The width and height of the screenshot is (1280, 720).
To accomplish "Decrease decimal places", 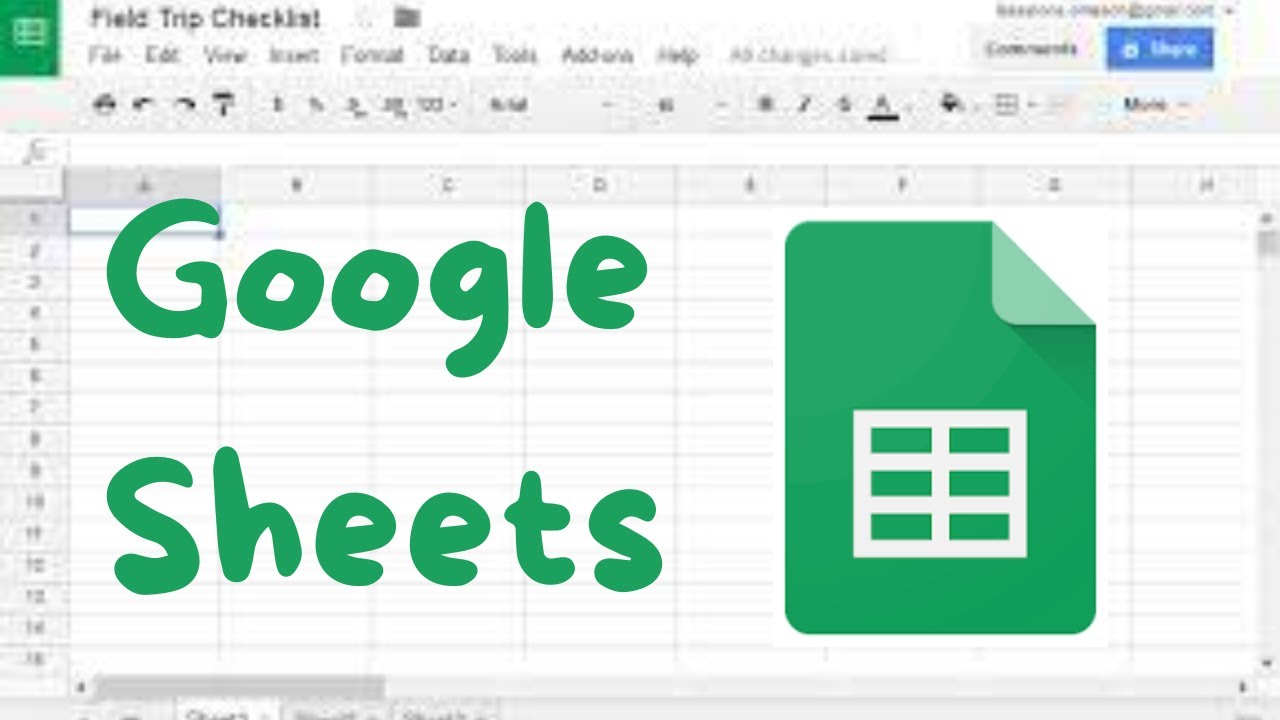I will coord(355,105).
